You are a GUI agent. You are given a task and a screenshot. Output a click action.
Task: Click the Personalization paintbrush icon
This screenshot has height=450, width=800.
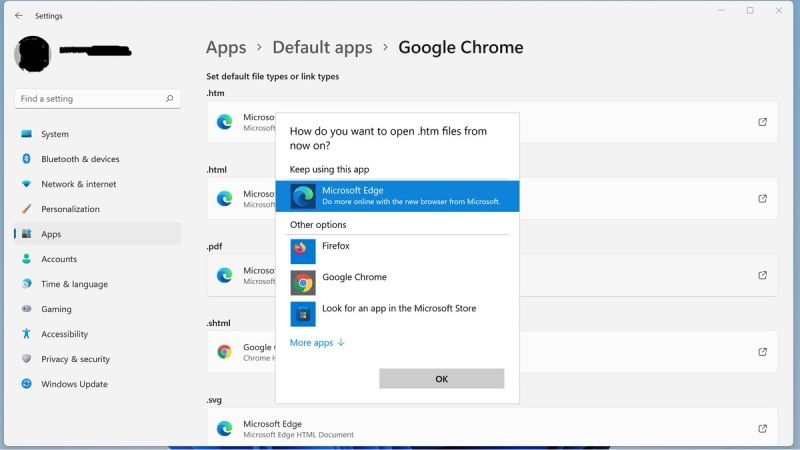click(27, 209)
